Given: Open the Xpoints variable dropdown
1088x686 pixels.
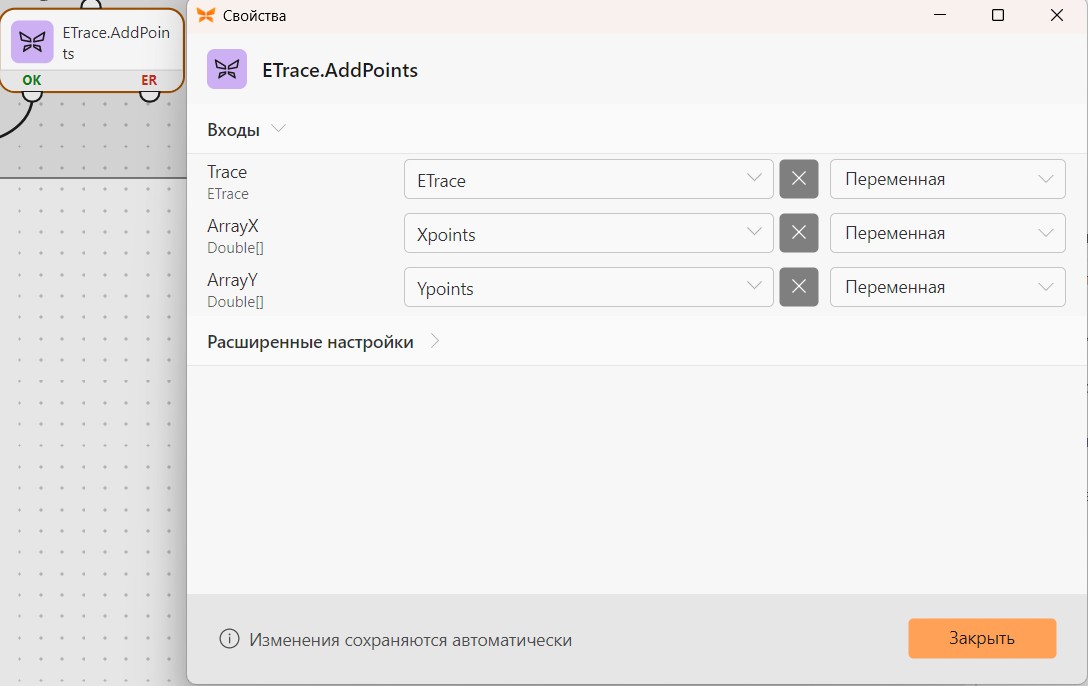Looking at the screenshot, I should coord(588,234).
